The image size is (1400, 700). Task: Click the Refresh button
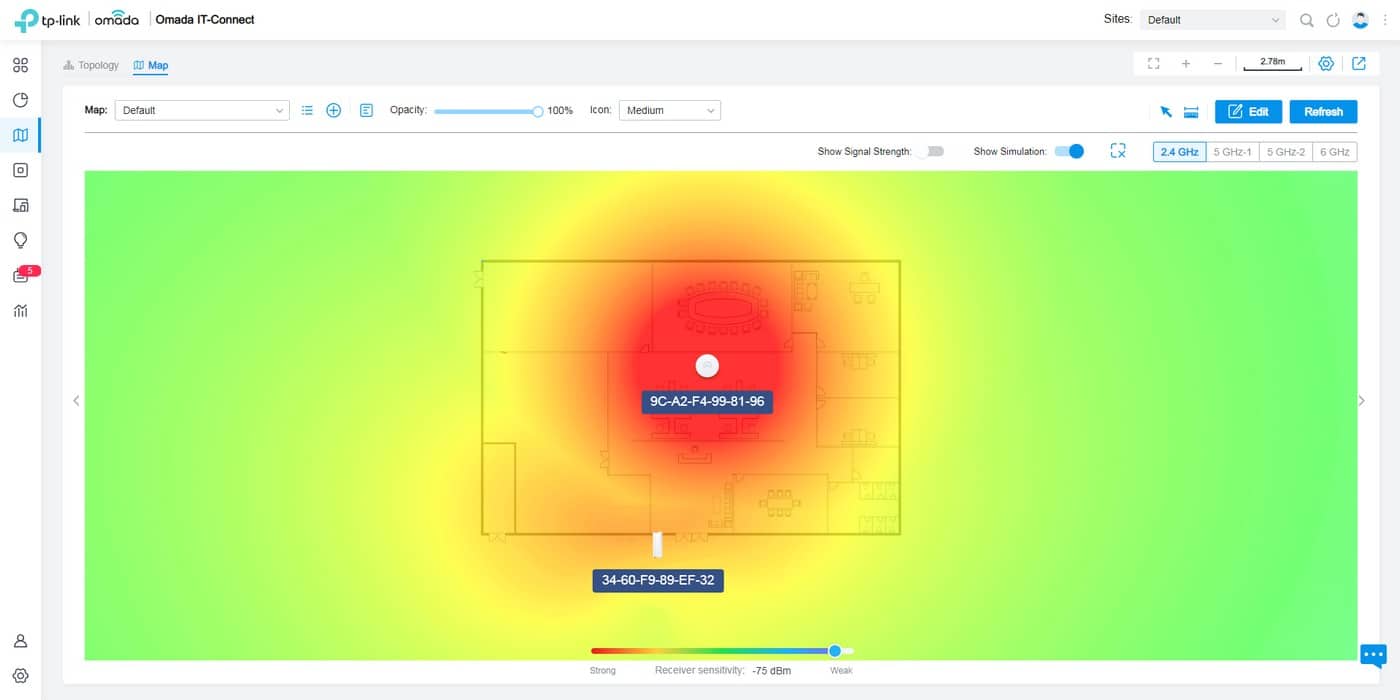(x=1323, y=112)
